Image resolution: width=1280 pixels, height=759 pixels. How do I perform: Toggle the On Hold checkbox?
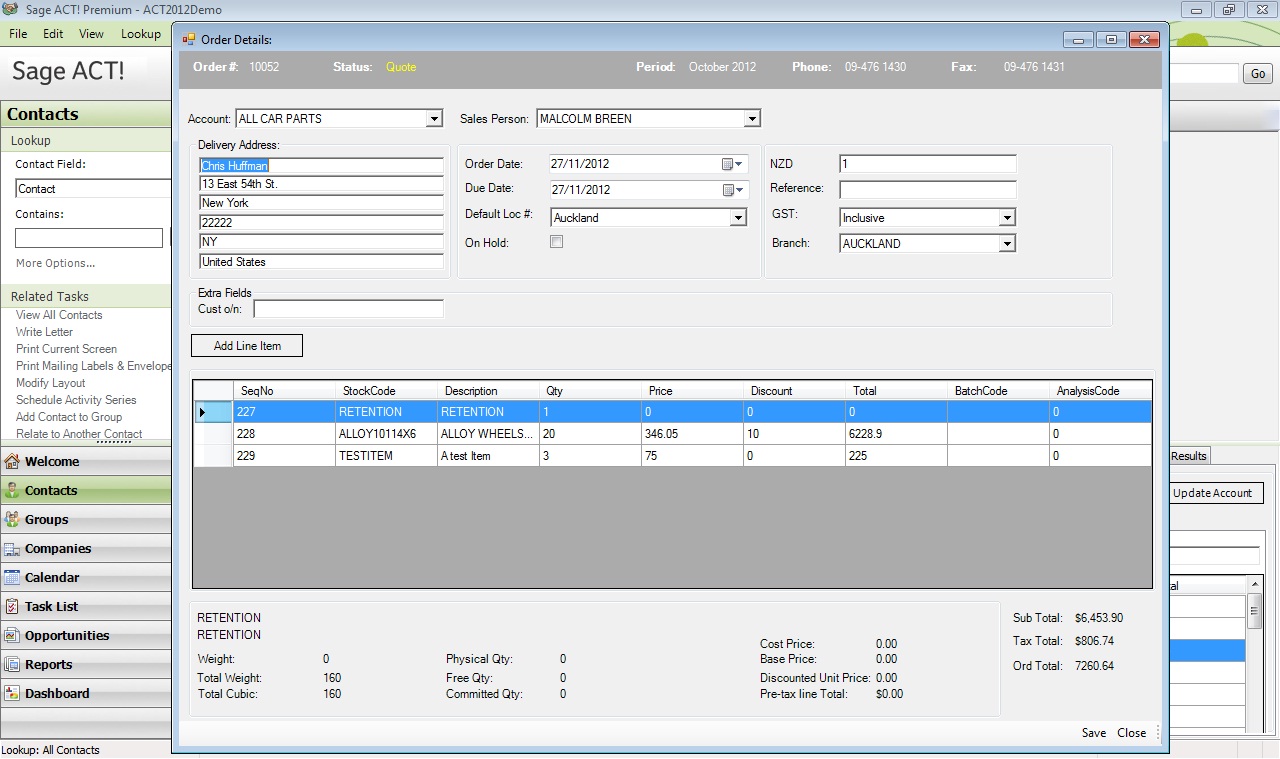point(557,242)
